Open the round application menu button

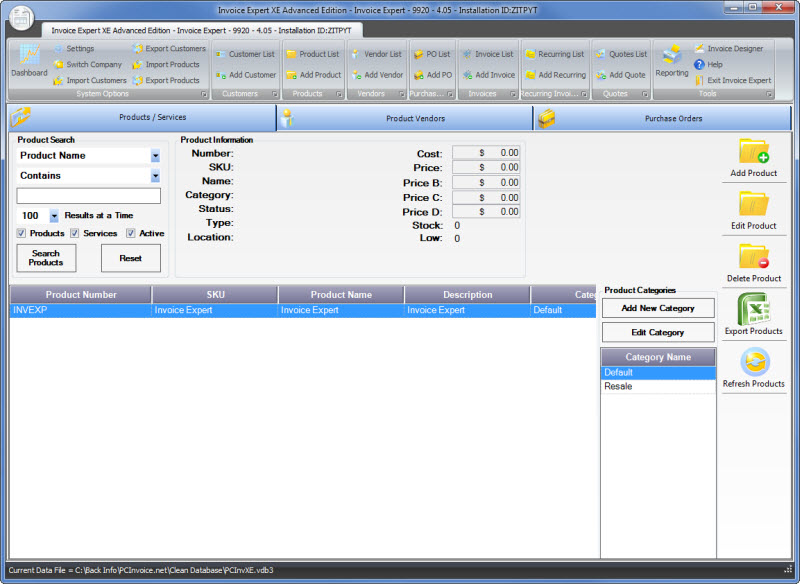point(21,18)
